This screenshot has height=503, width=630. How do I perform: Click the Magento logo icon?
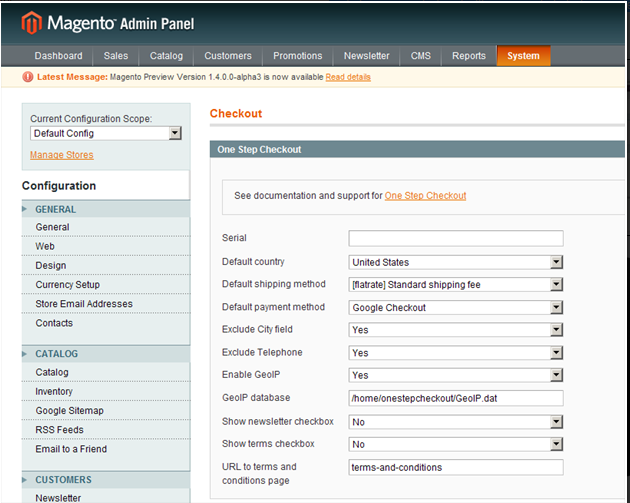click(x=32, y=22)
